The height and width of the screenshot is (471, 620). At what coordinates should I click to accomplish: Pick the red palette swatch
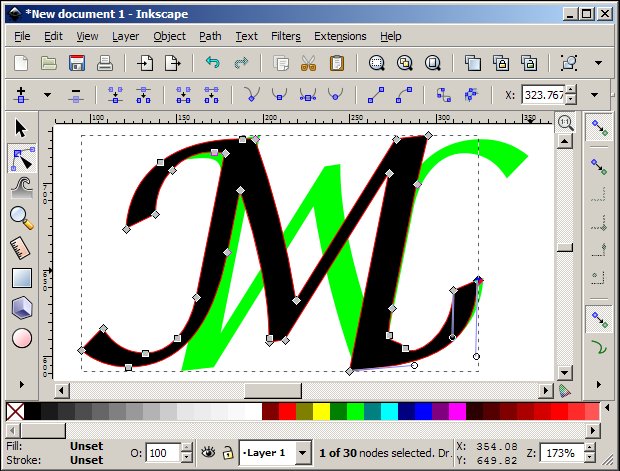coord(287,411)
